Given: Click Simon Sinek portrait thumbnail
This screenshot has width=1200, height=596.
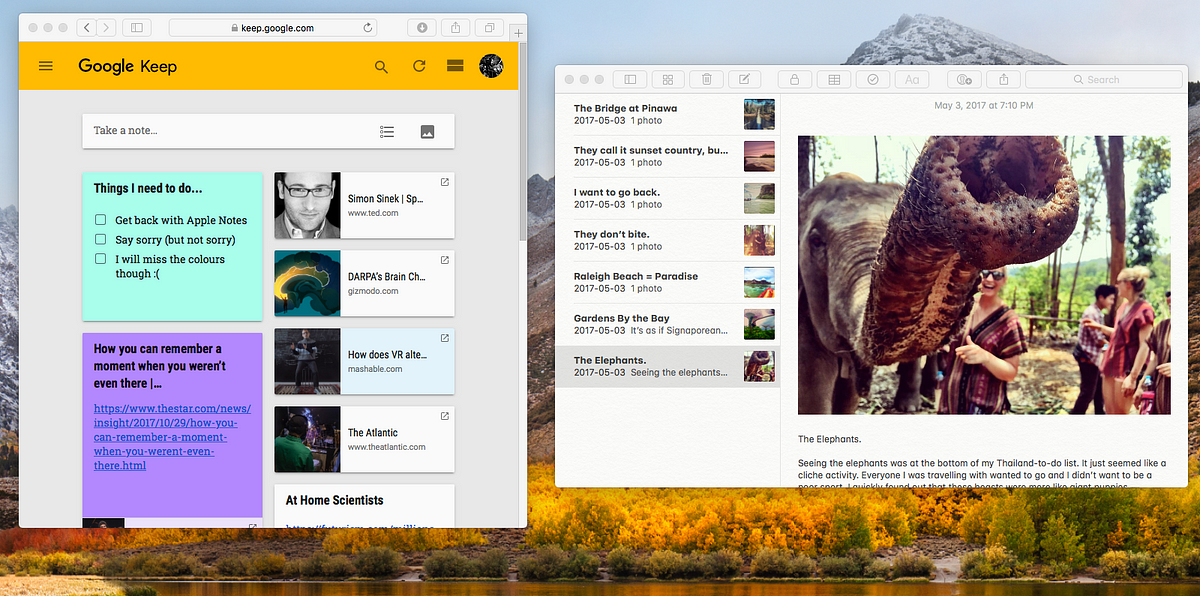Looking at the screenshot, I should (x=307, y=205).
